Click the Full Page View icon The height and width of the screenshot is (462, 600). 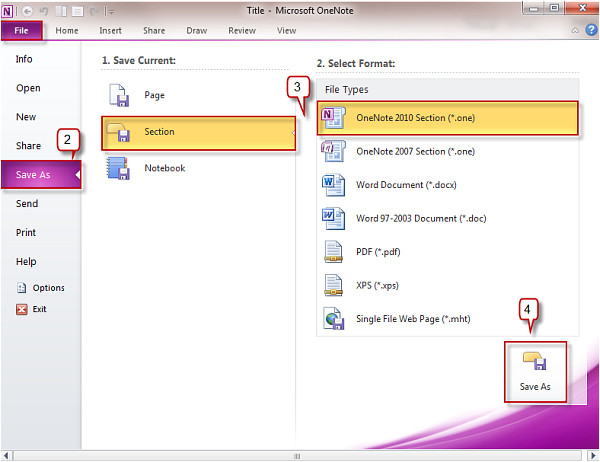(x=78, y=11)
